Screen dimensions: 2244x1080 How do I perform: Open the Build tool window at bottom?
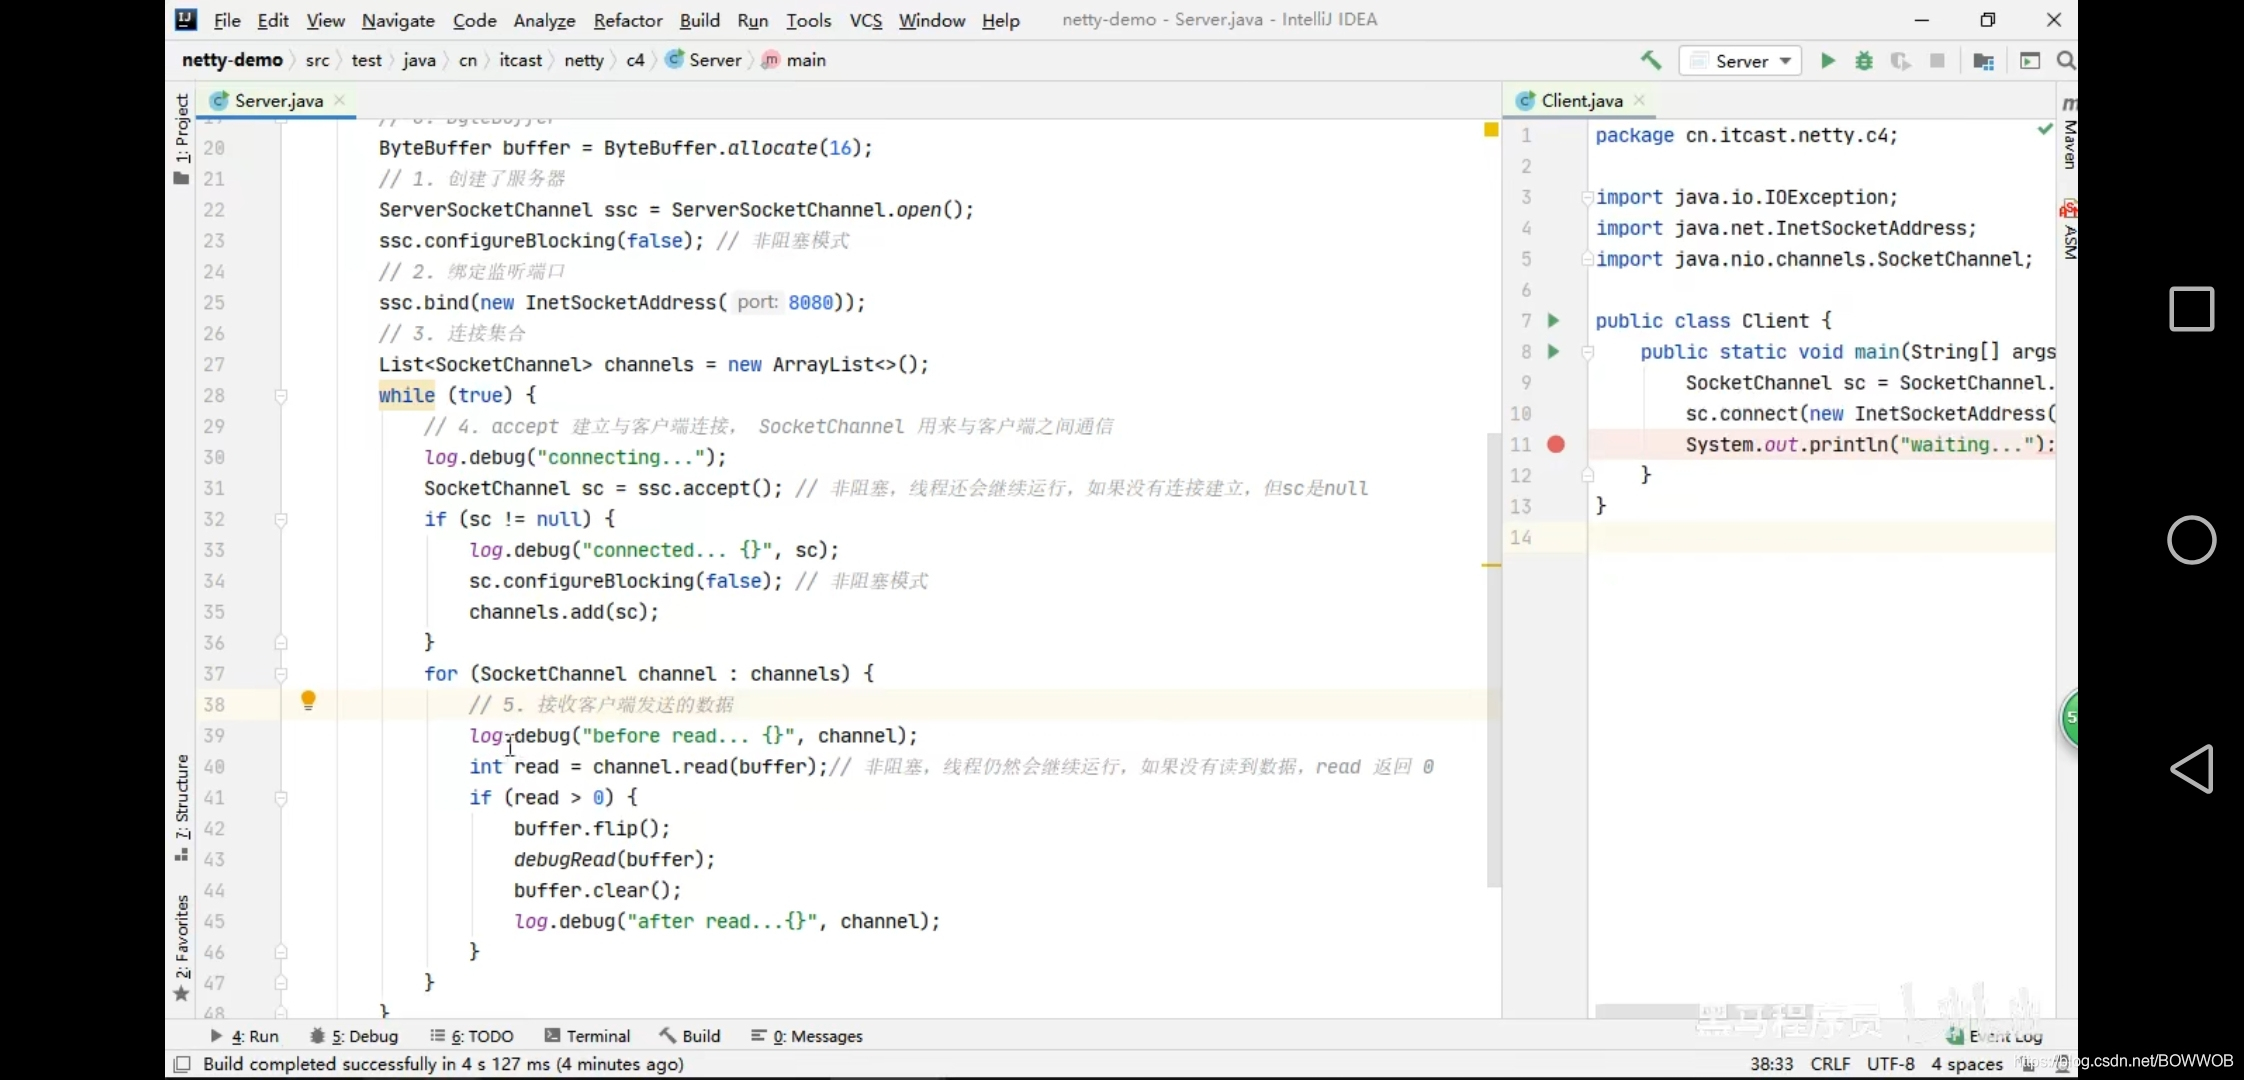tap(690, 1036)
